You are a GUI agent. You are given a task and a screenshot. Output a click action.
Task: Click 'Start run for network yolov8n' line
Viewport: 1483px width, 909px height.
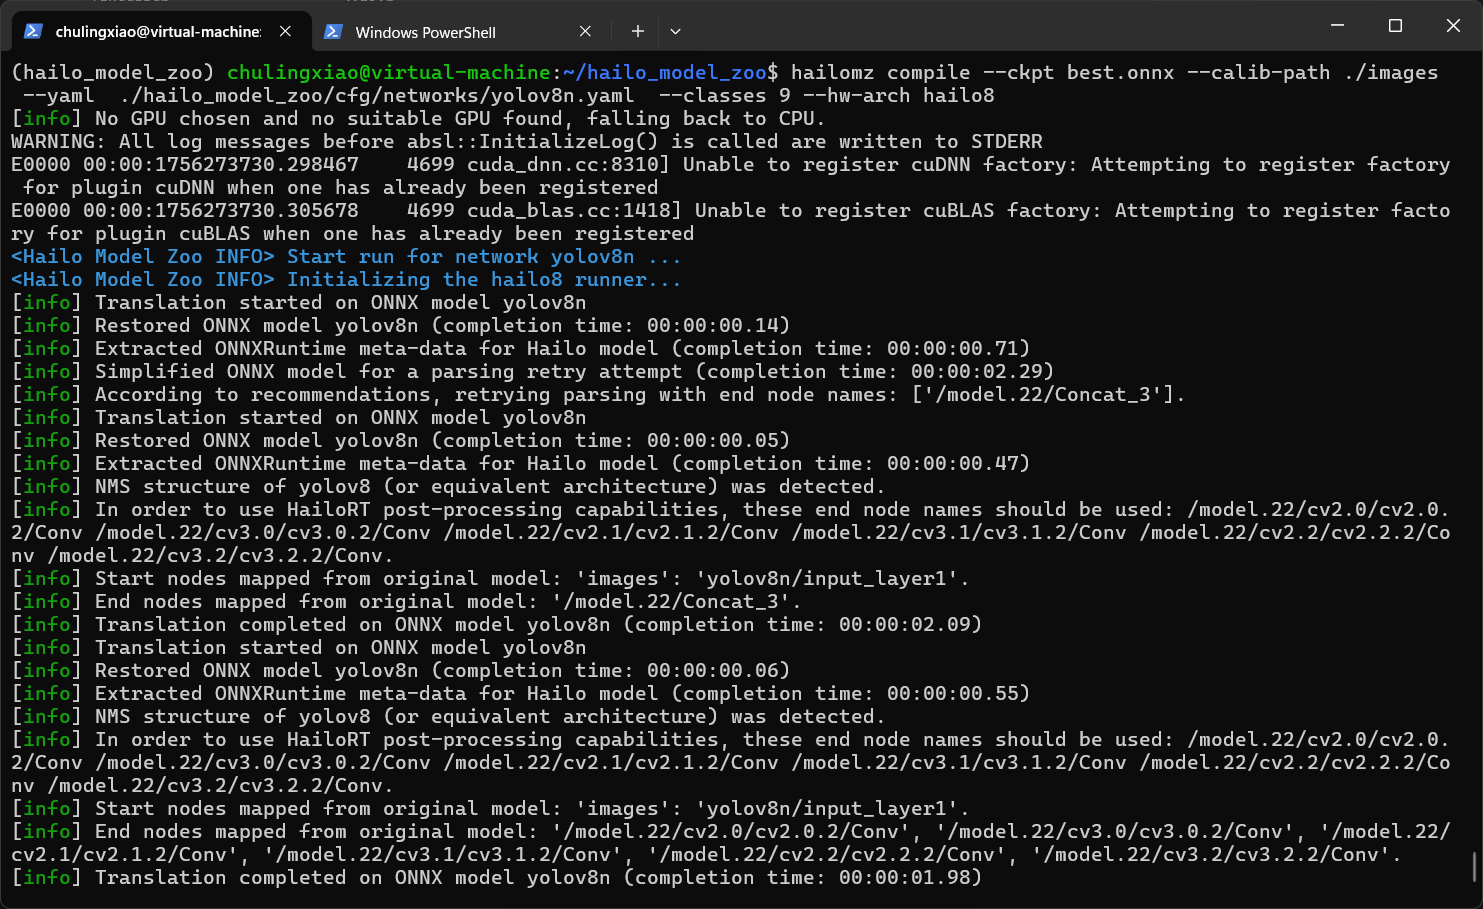[346, 256]
